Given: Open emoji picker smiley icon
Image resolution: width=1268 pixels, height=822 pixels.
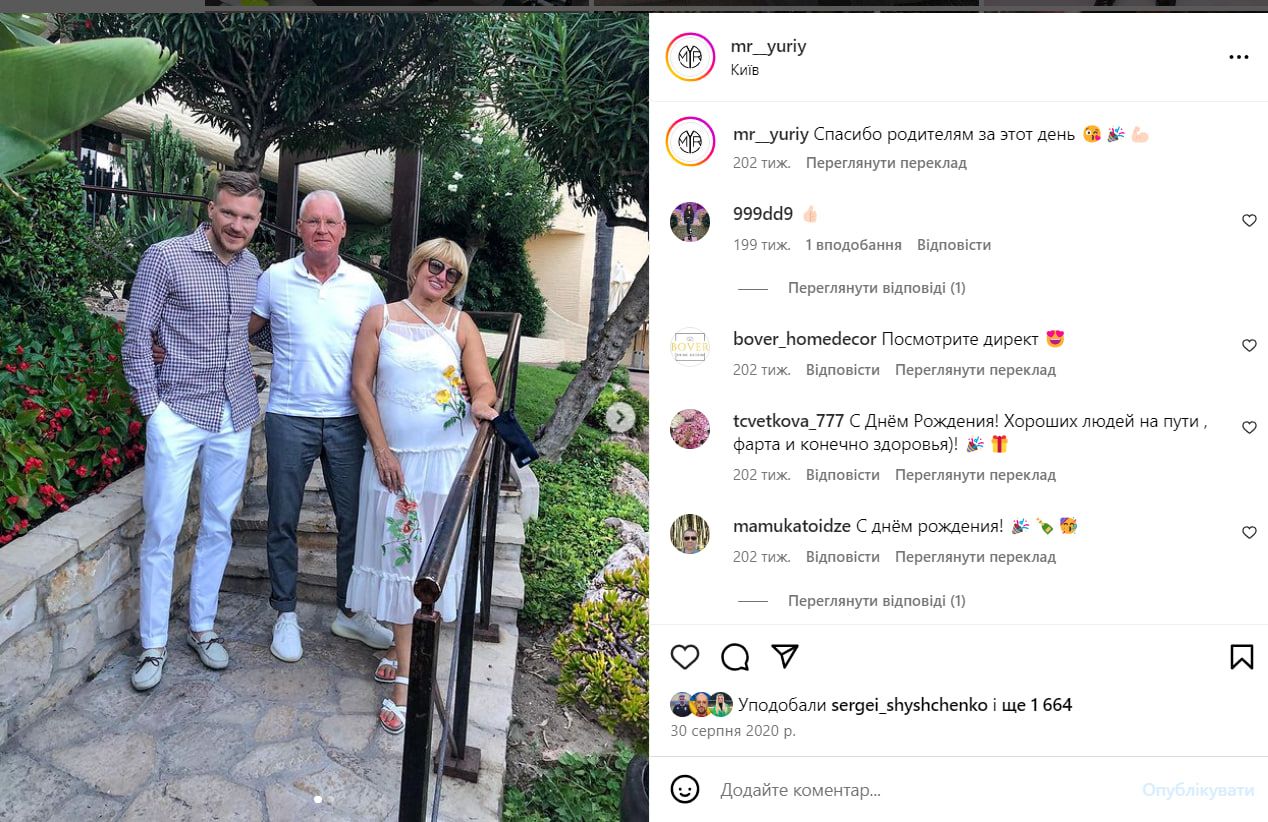Looking at the screenshot, I should [x=685, y=789].
